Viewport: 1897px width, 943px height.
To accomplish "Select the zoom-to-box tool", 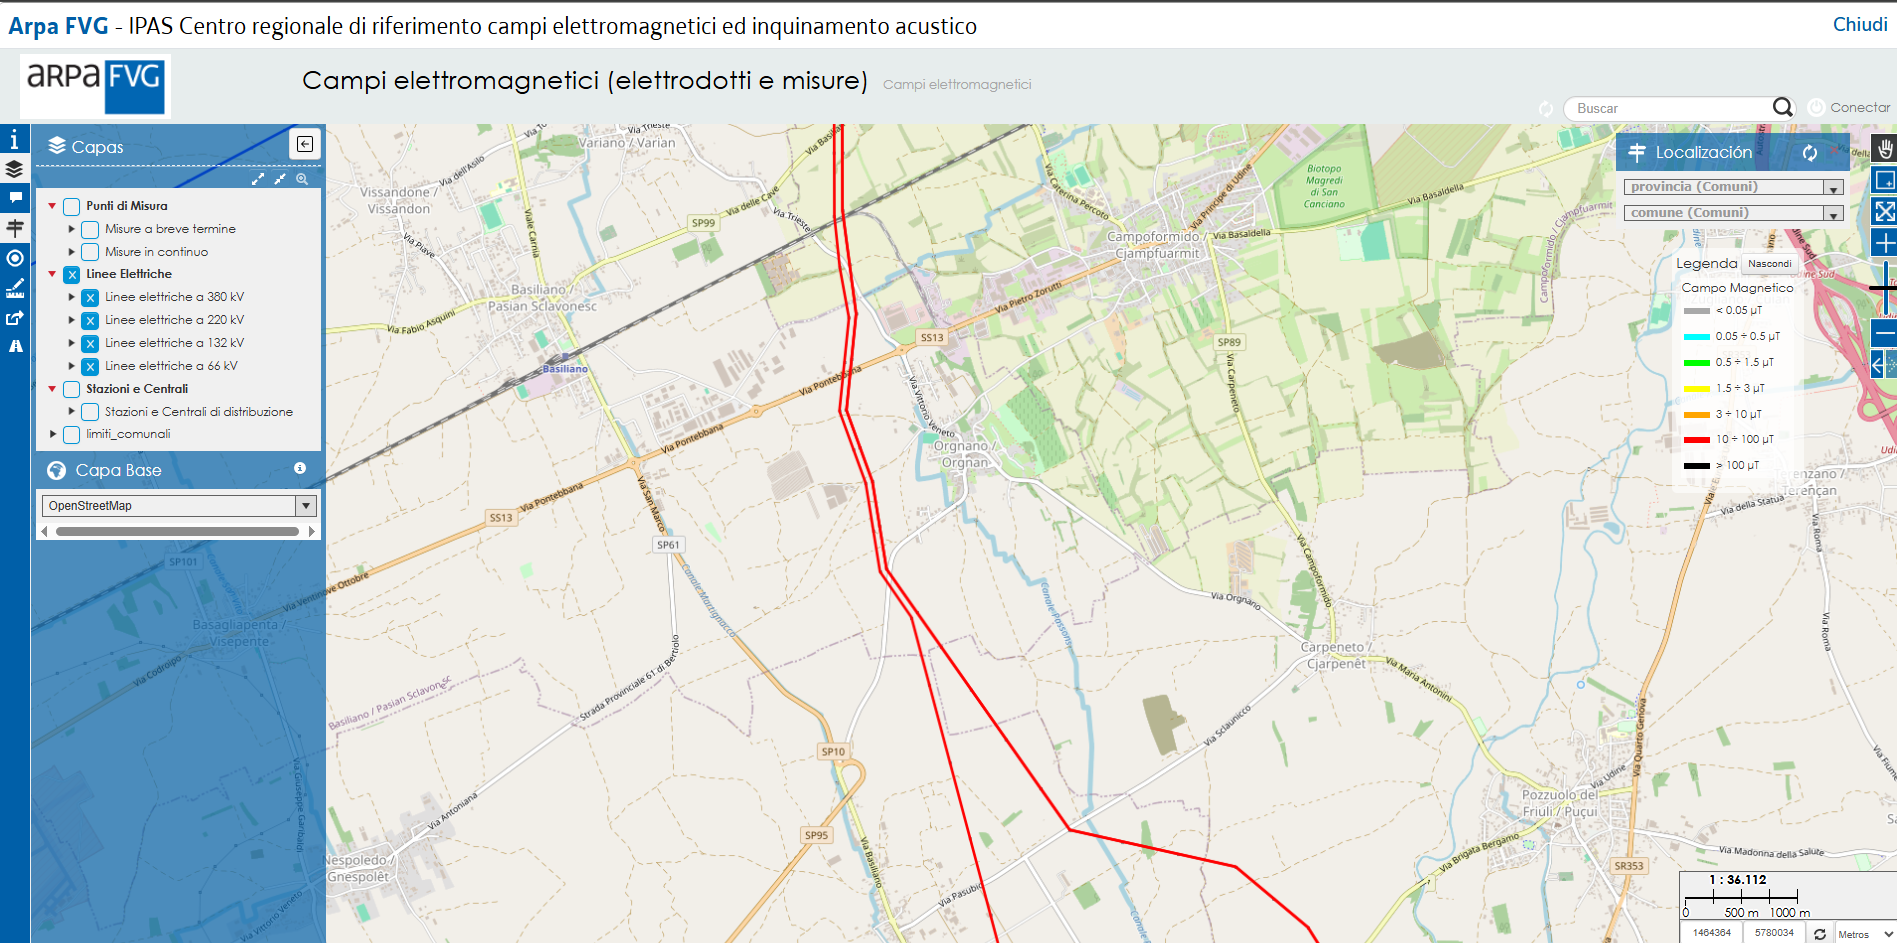I will coord(1884,180).
